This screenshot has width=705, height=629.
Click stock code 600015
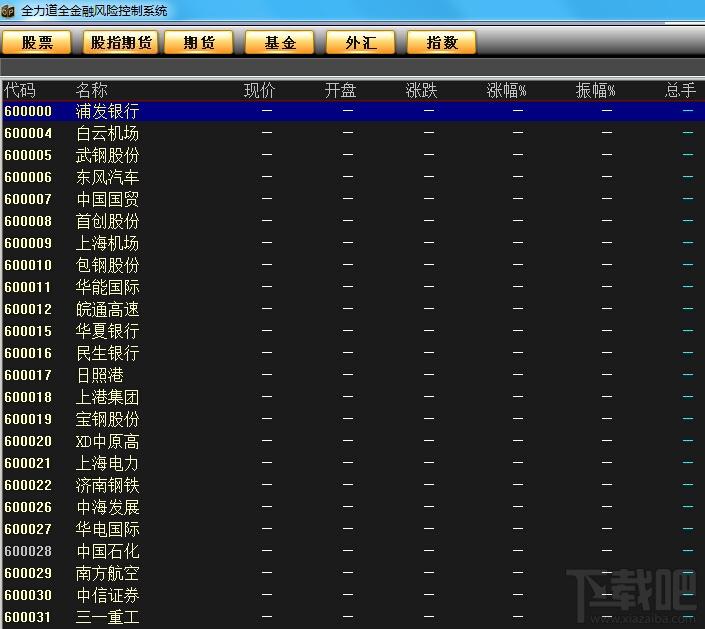point(28,331)
